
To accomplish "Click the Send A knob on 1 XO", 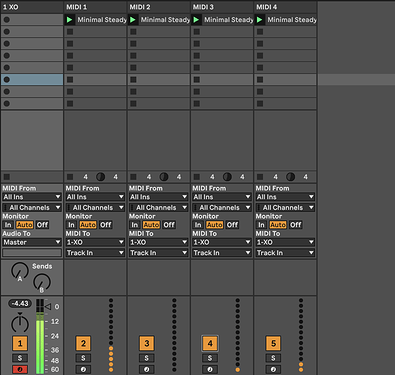I will pyautogui.click(x=20, y=271).
